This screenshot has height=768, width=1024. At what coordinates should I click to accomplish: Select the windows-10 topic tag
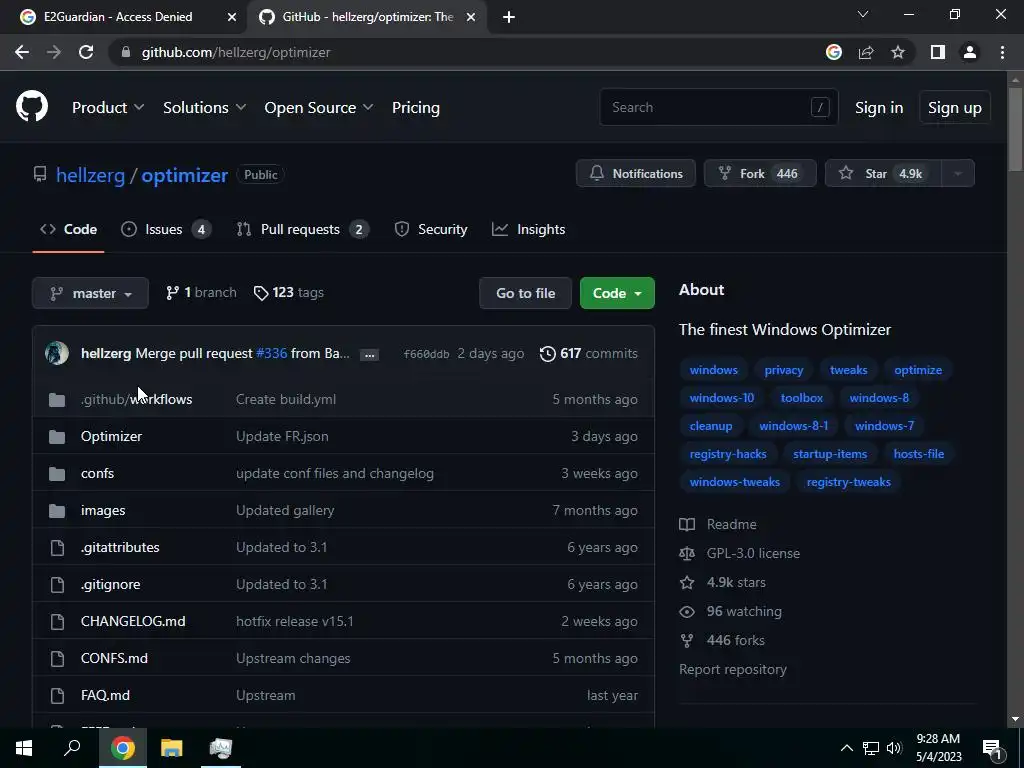pyautogui.click(x=722, y=398)
